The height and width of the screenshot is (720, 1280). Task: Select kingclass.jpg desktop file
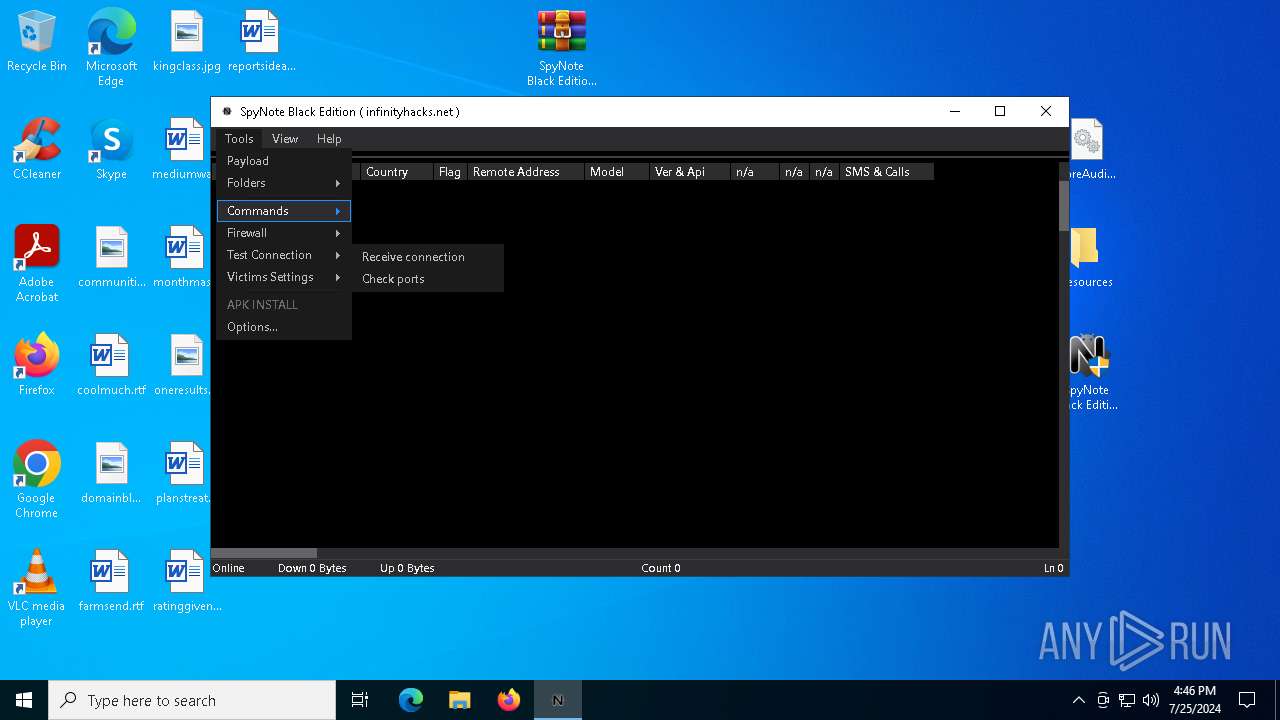click(x=187, y=42)
